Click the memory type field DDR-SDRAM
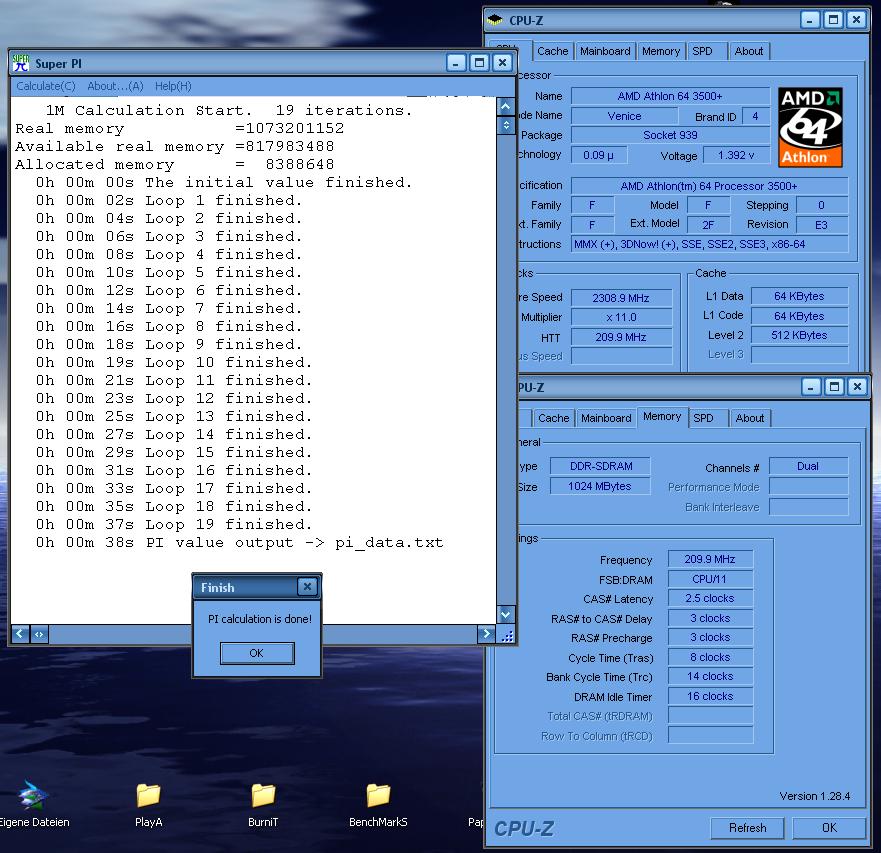The height and width of the screenshot is (853, 881). (x=601, y=466)
